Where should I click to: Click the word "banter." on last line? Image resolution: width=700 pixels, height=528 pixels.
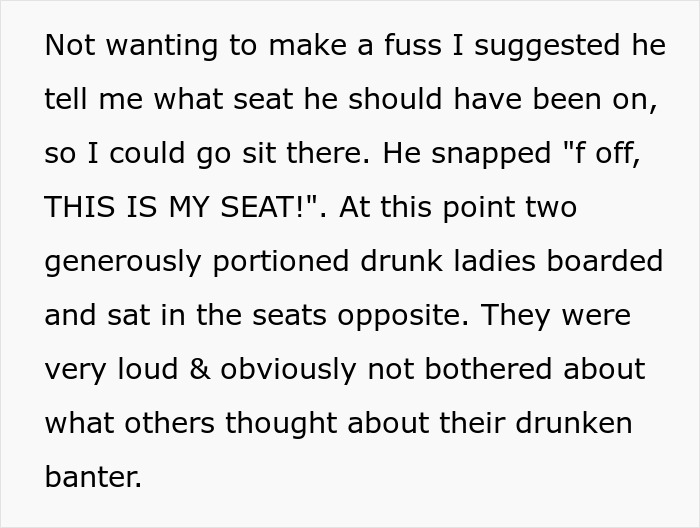point(93,477)
